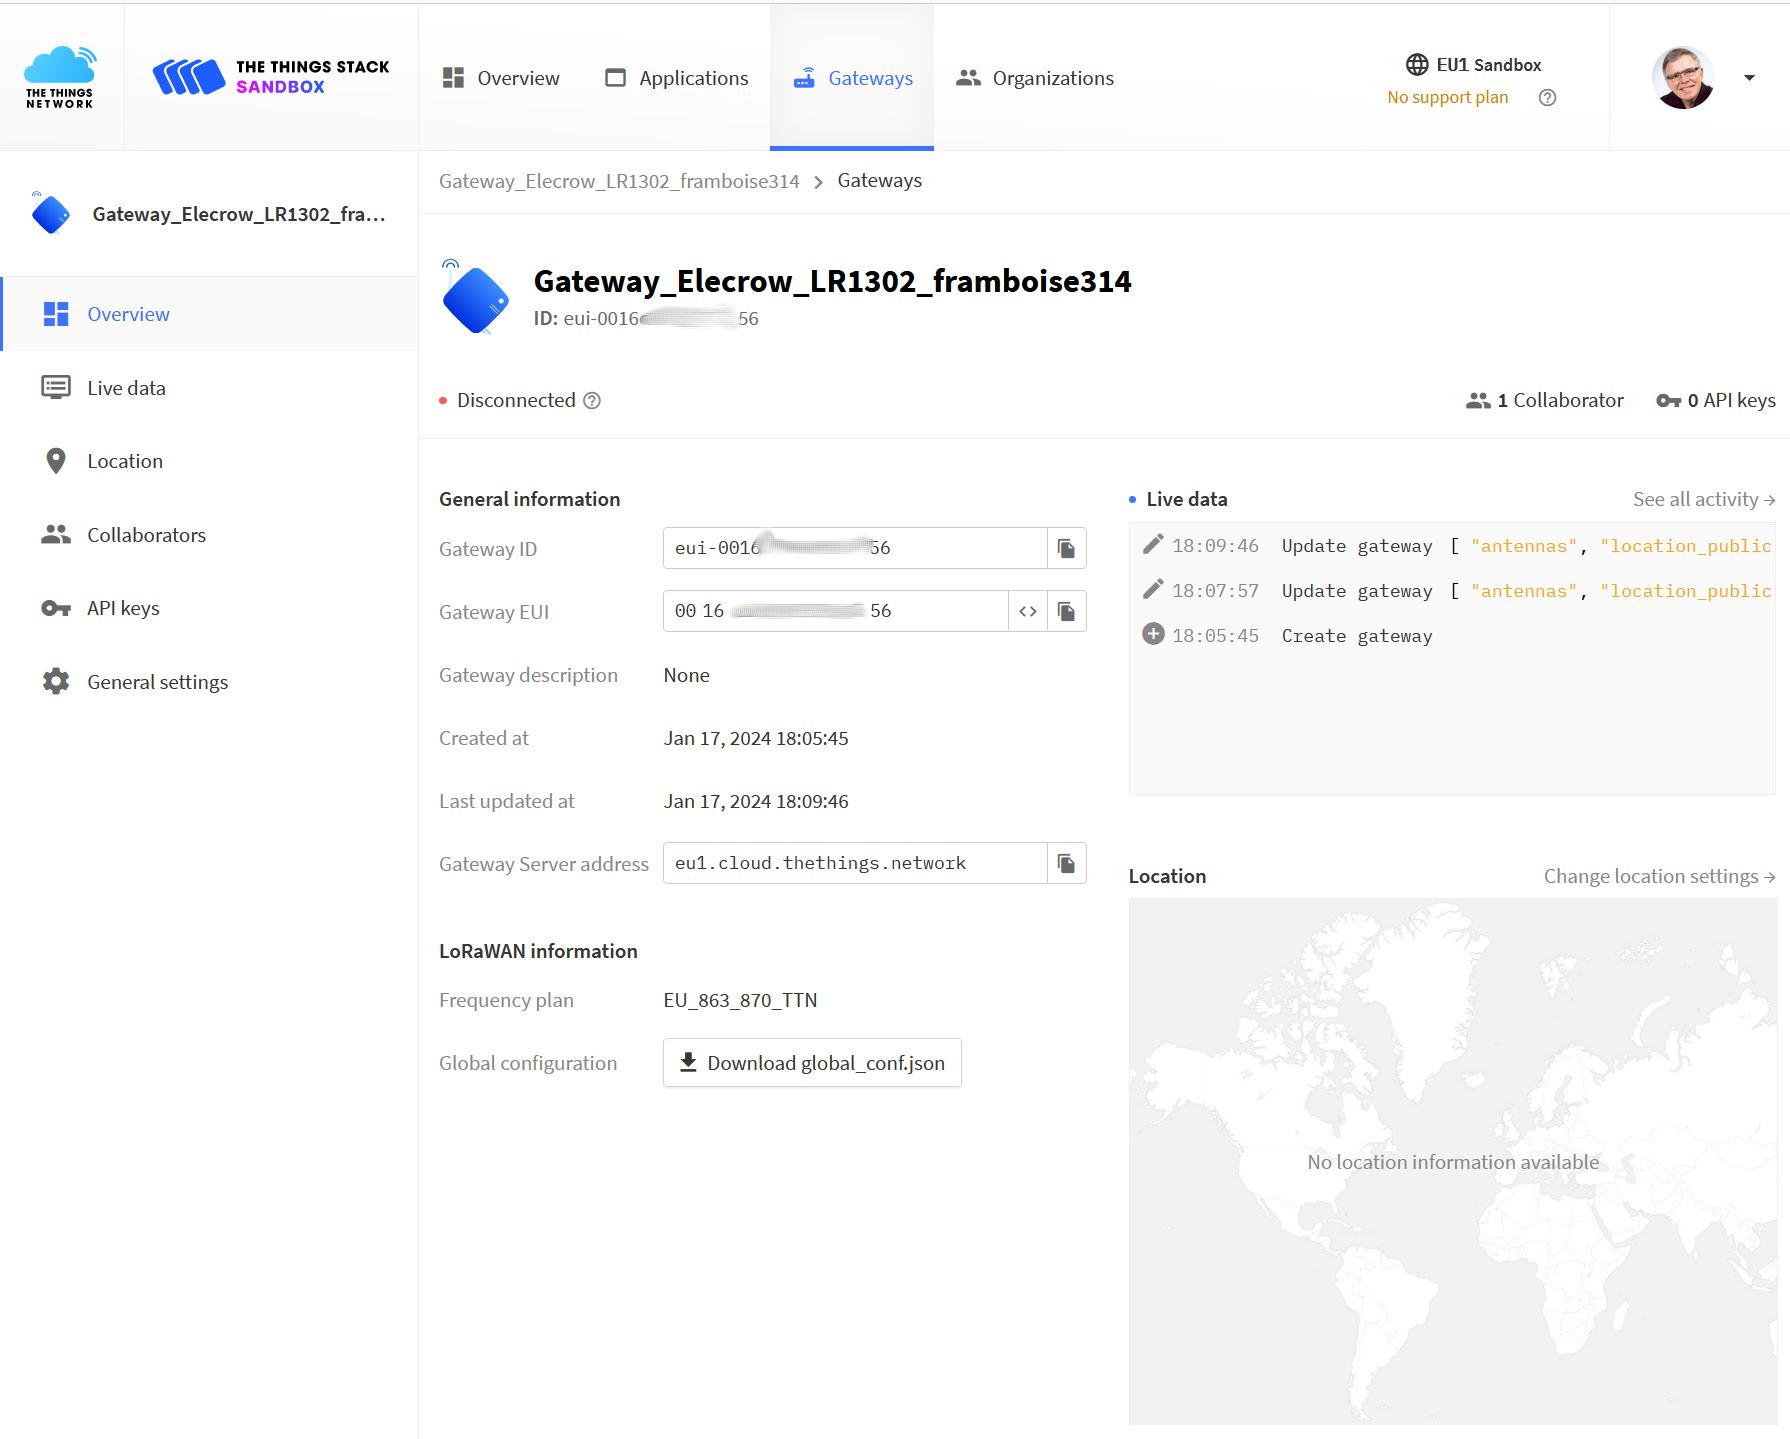The image size is (1790, 1439).
Task: Open the Organizations tab
Action: (1035, 78)
